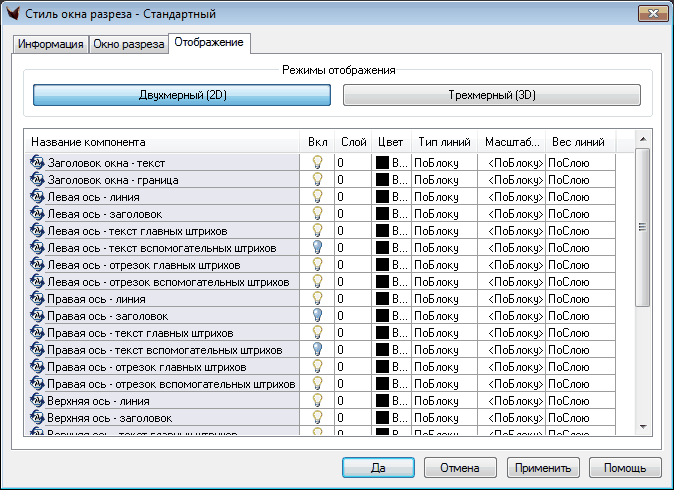The height and width of the screenshot is (490, 674).
Task: Click the icon beside 'Левая ось - отрезок главных штрихов'
Action: pyautogui.click(x=38, y=264)
